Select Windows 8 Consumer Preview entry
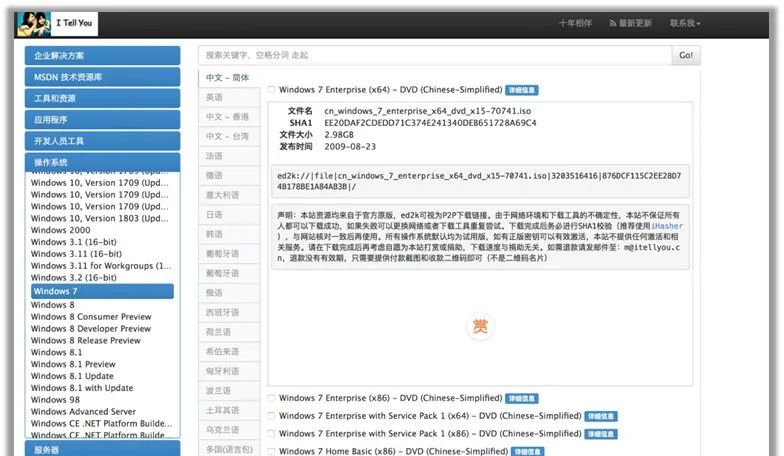This screenshot has width=784, height=456. point(91,317)
